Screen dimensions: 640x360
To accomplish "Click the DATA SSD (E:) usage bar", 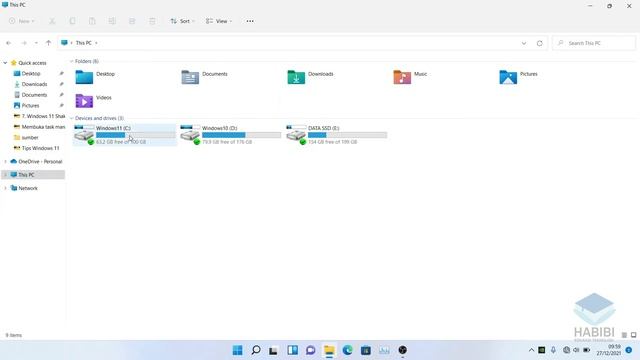I will (x=347, y=135).
